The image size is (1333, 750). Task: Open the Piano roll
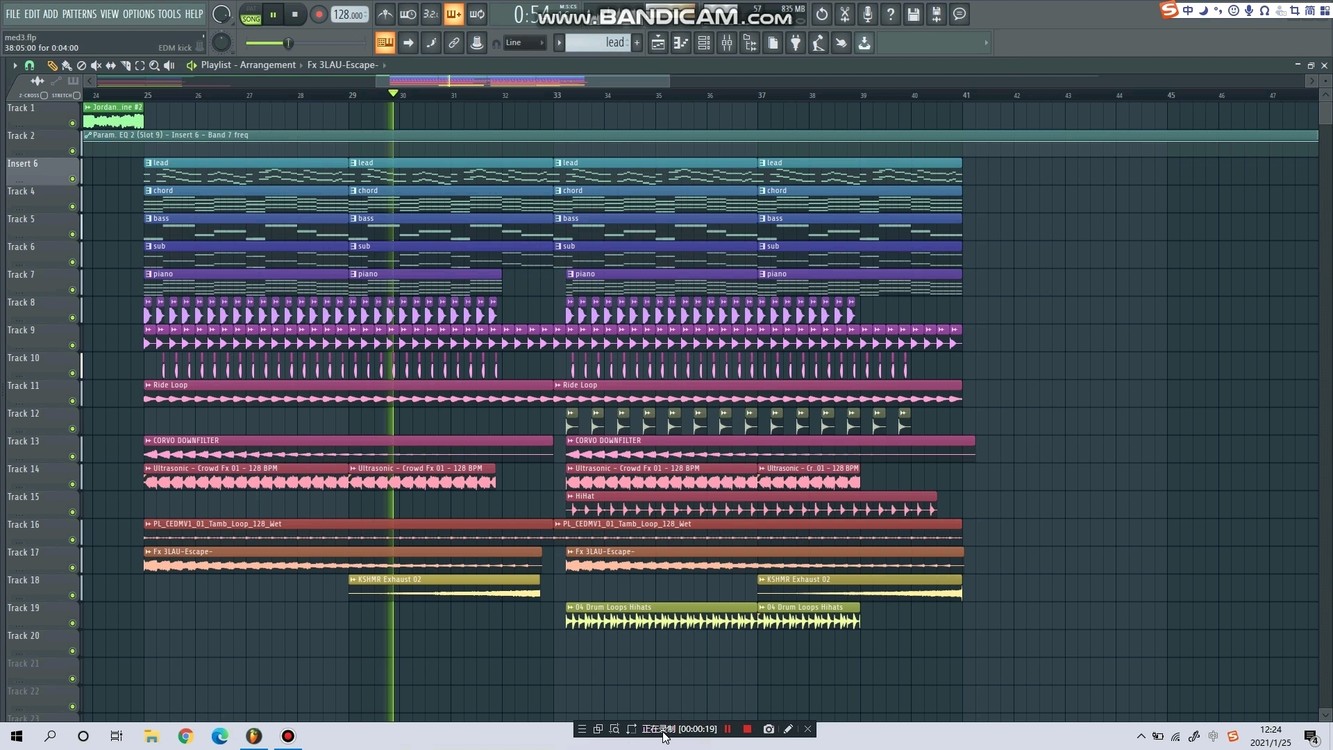pos(680,42)
